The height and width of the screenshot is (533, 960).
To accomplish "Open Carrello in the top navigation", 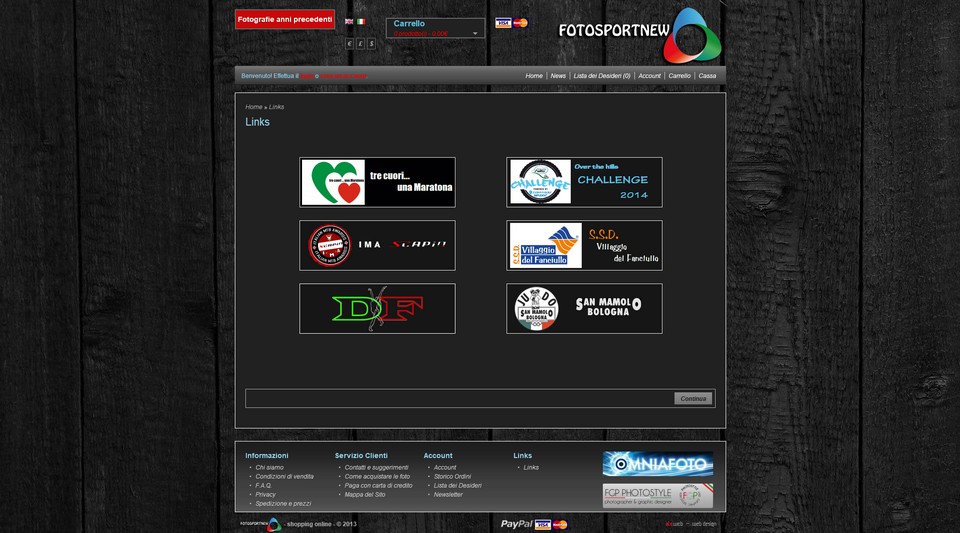I will [679, 76].
